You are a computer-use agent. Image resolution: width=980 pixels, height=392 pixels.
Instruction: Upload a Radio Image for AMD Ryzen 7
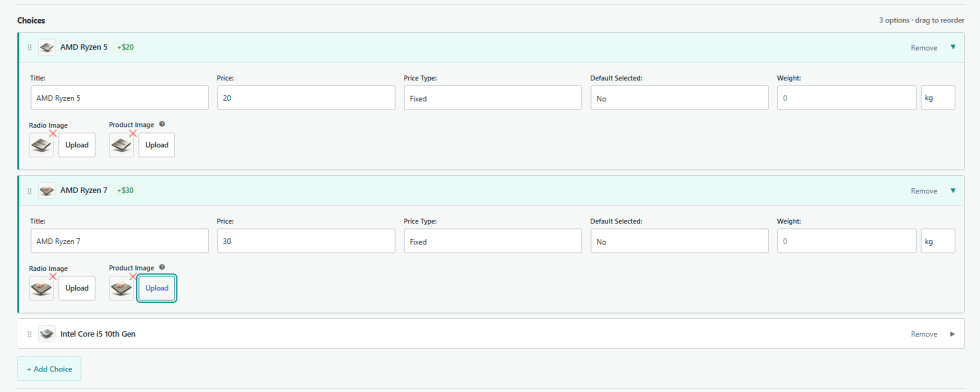[x=77, y=288]
